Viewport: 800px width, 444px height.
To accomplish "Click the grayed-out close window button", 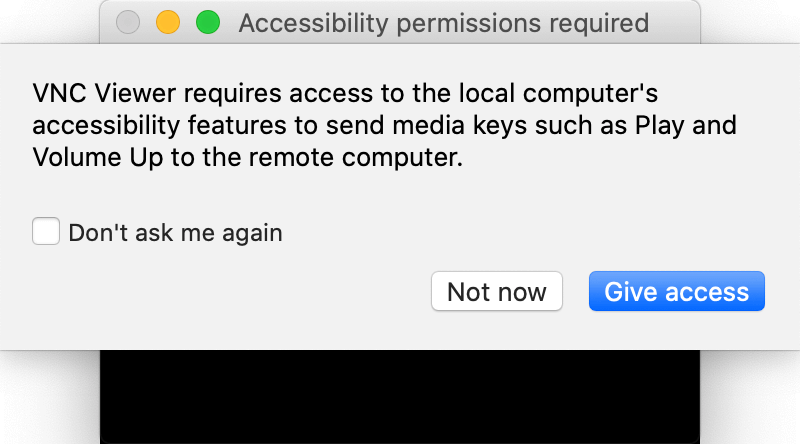I will 128,22.
